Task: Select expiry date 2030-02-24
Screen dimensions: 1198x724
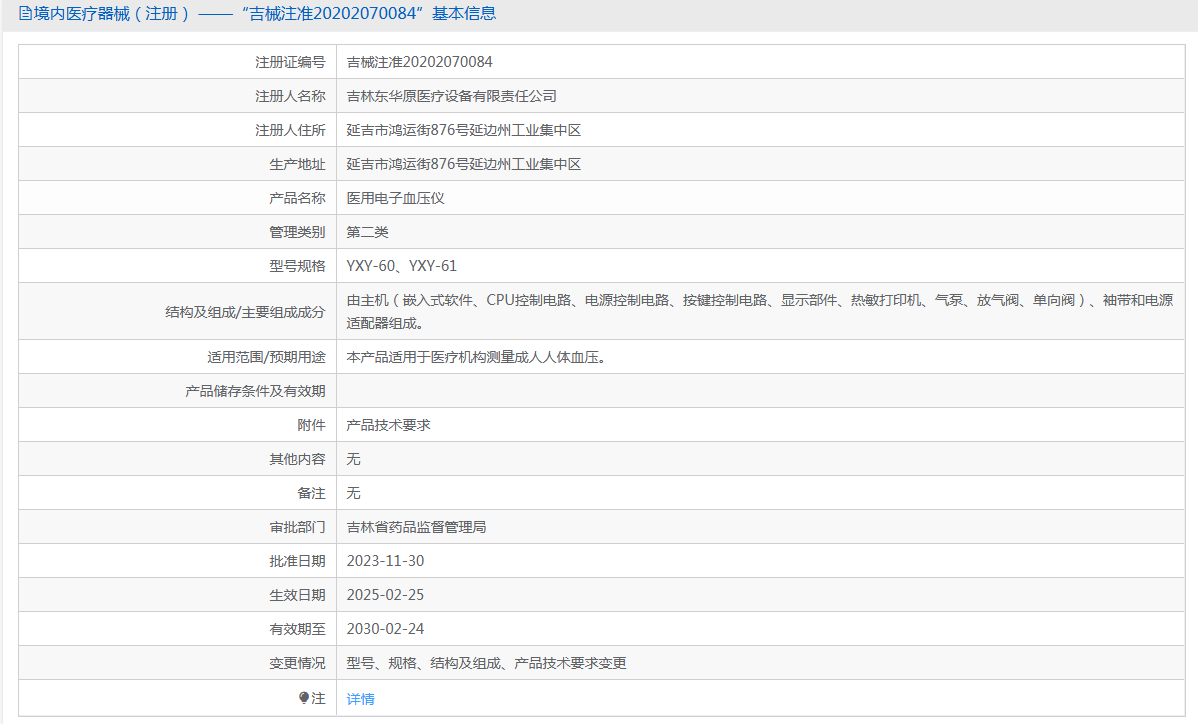Action: (385, 629)
